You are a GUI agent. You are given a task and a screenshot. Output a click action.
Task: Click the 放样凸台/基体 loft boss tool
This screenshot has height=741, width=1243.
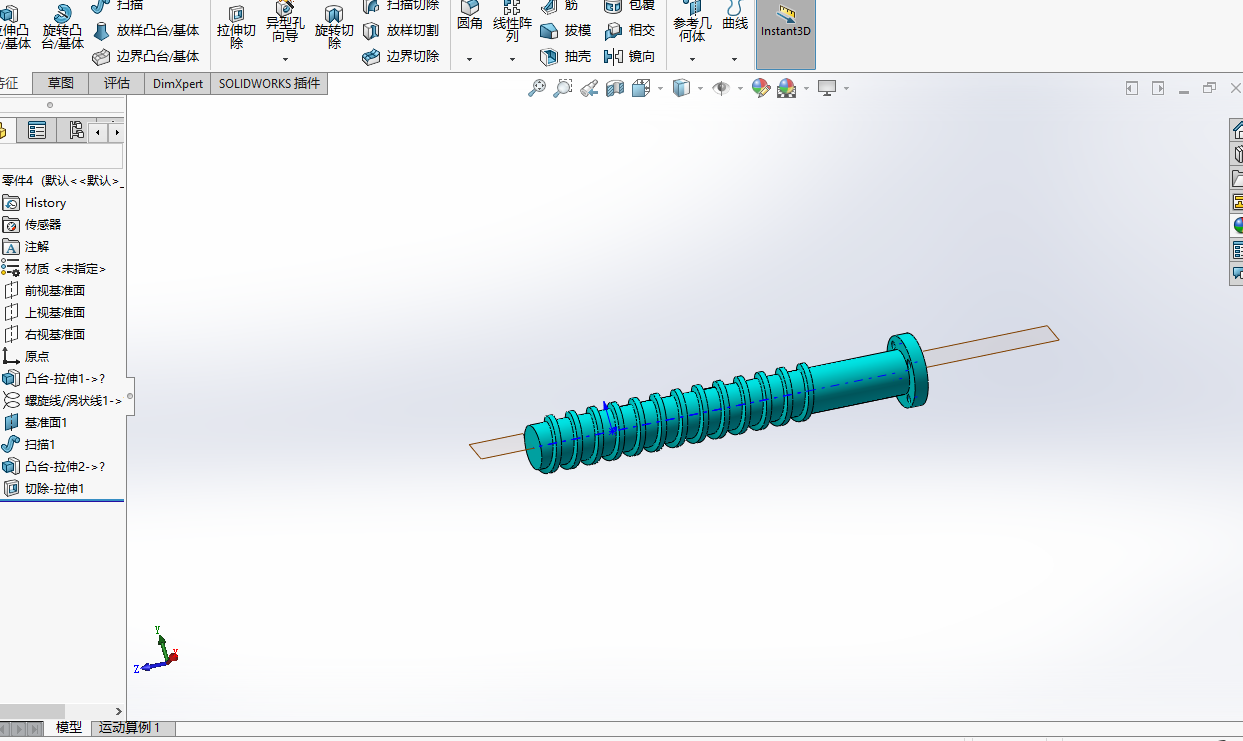coord(146,31)
